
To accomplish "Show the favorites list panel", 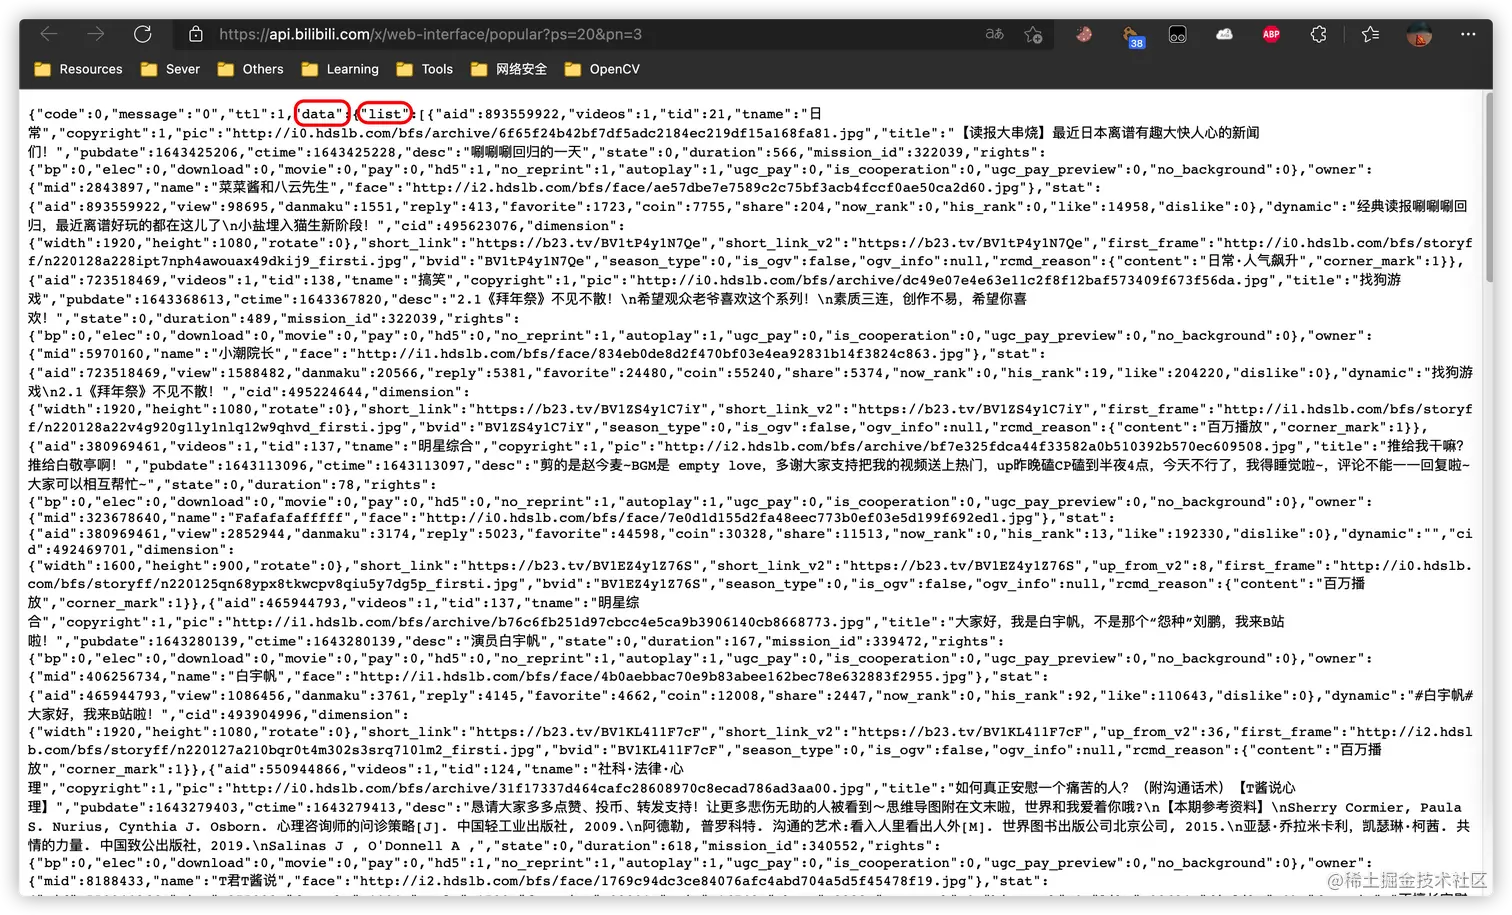I will coord(1371,34).
